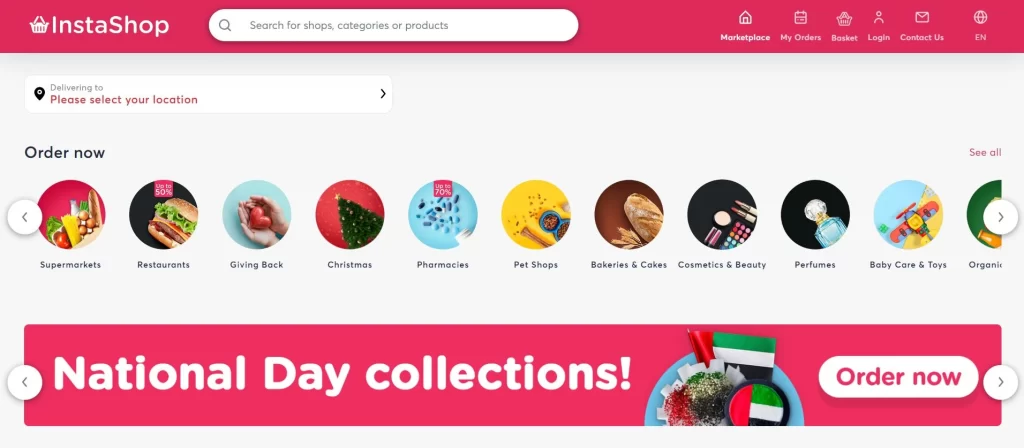Show next categories with right arrow

1000,217
